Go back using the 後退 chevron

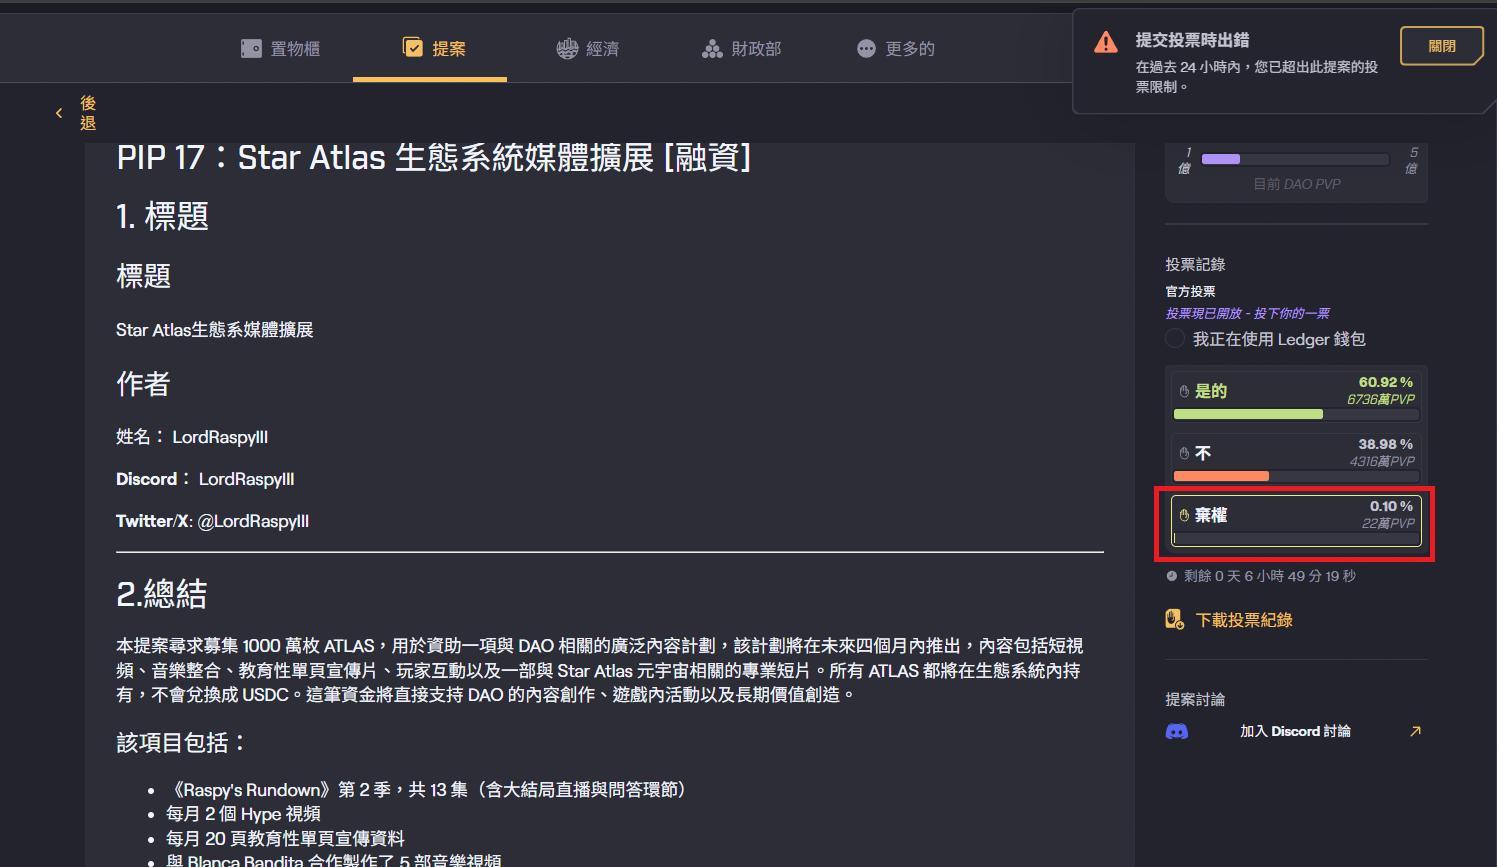point(59,113)
